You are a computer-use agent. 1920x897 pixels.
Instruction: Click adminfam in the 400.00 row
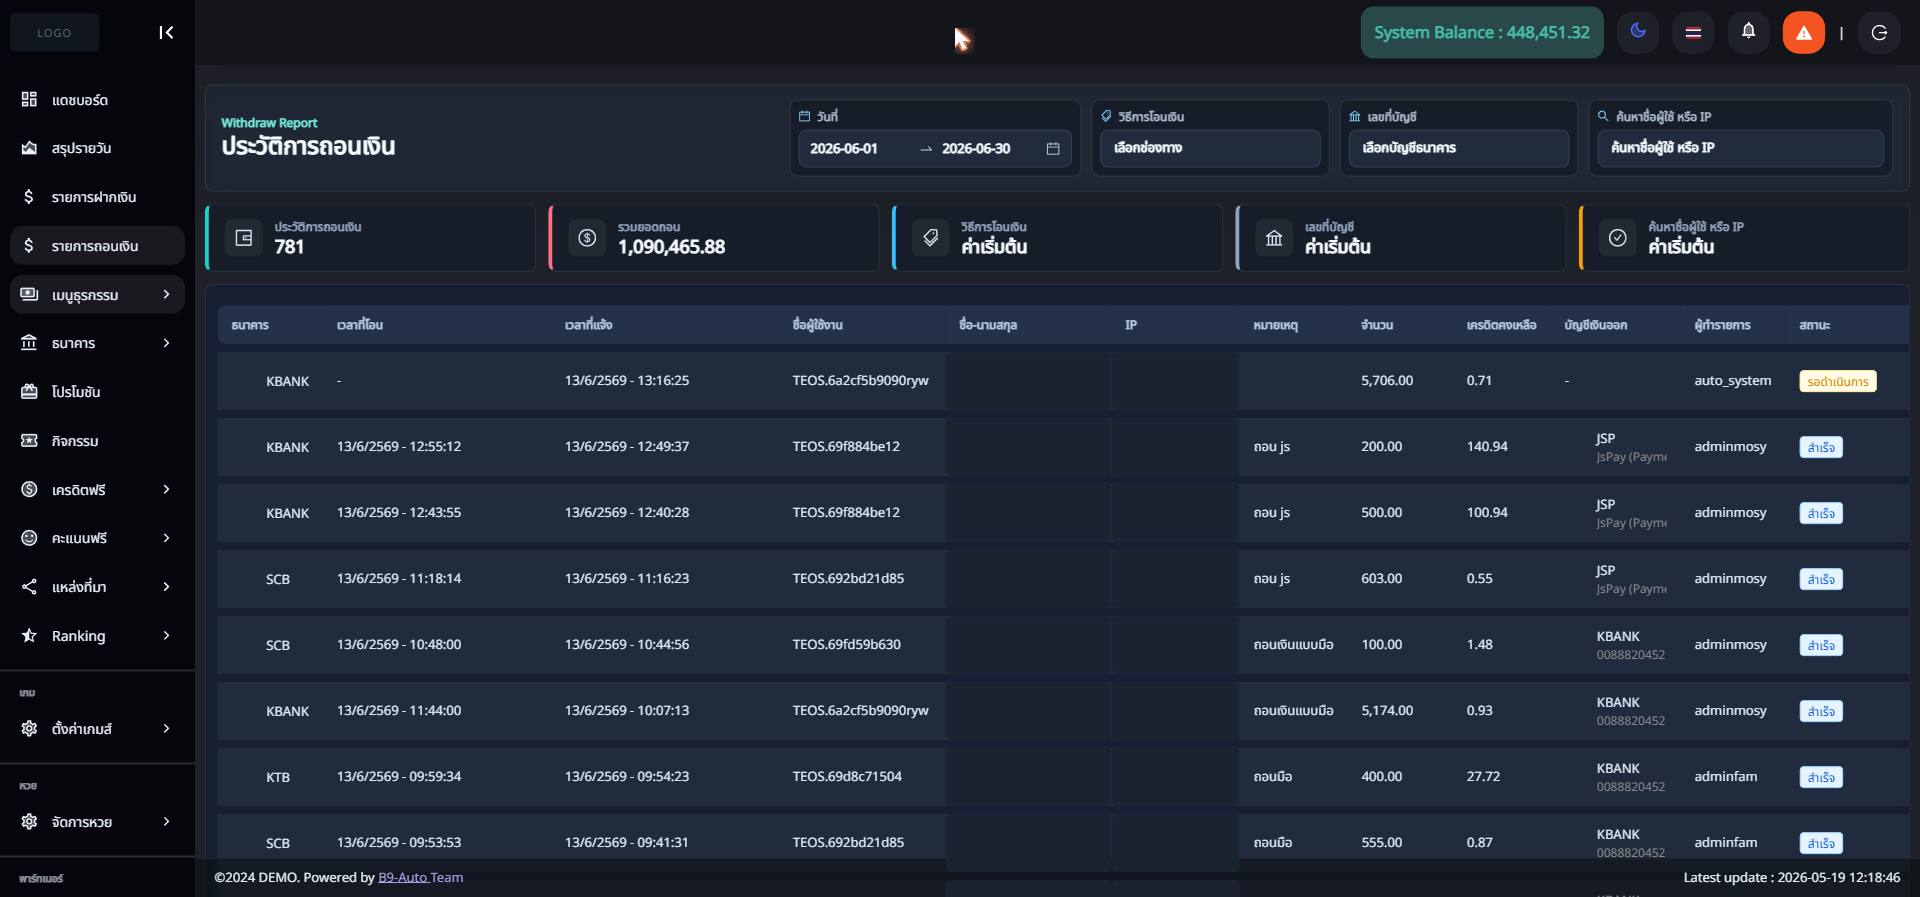pos(1726,776)
